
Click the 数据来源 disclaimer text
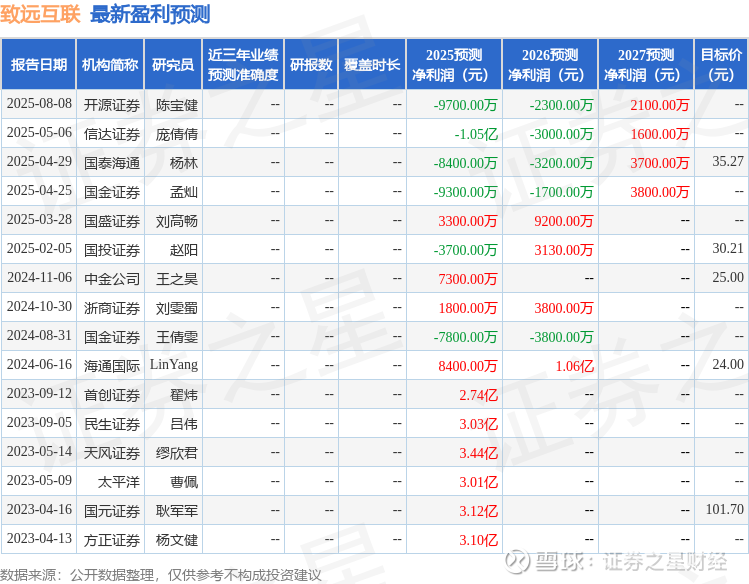160,575
